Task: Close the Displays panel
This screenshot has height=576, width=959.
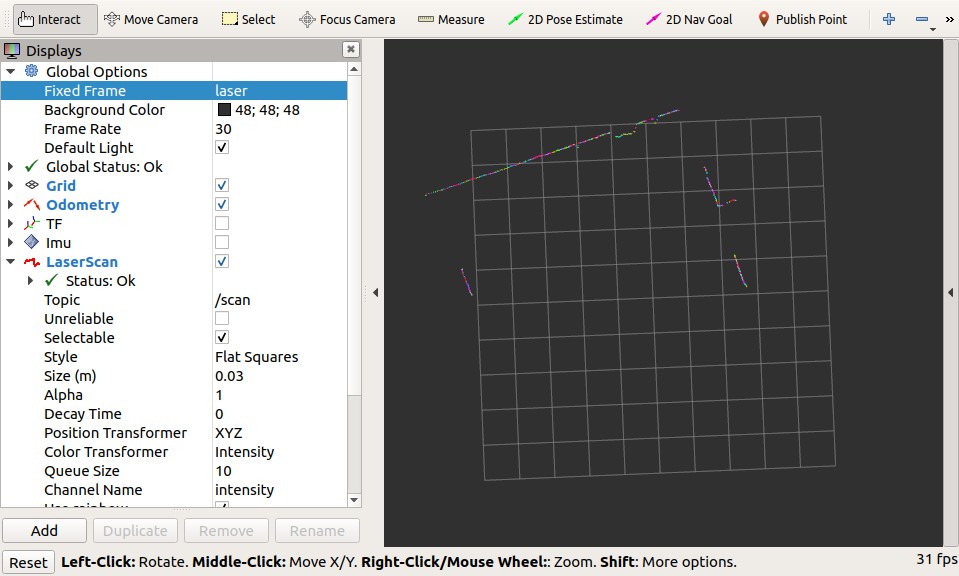Action: (350, 50)
